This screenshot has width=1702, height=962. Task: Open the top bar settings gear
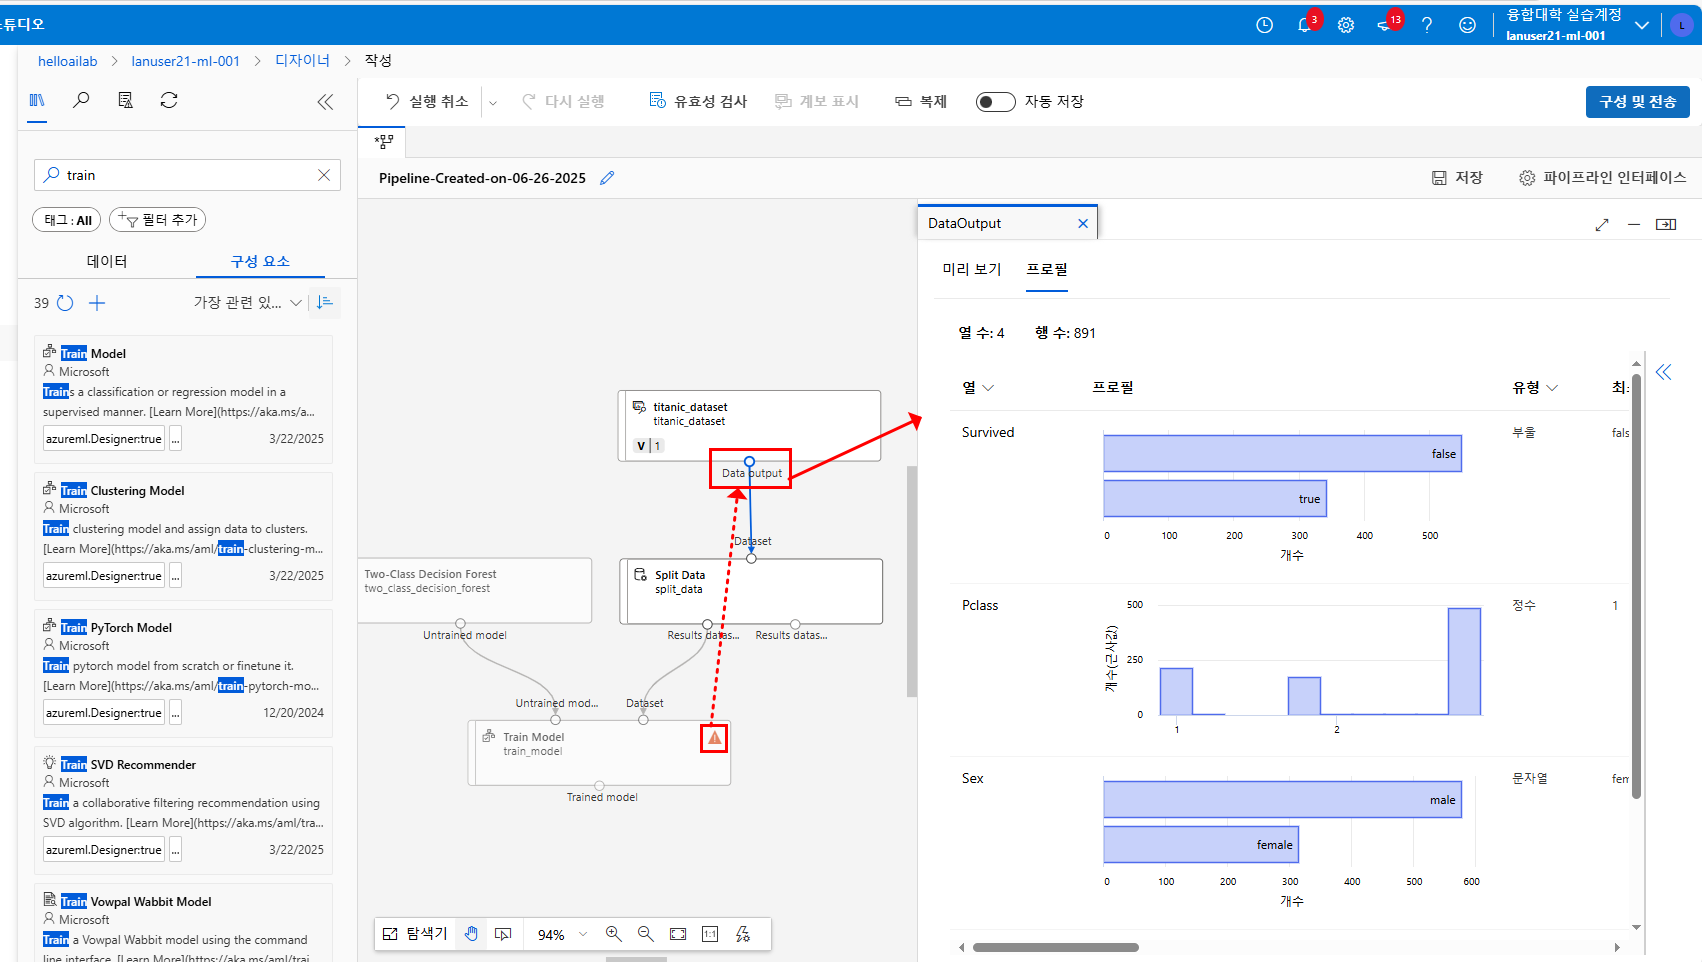pos(1346,25)
